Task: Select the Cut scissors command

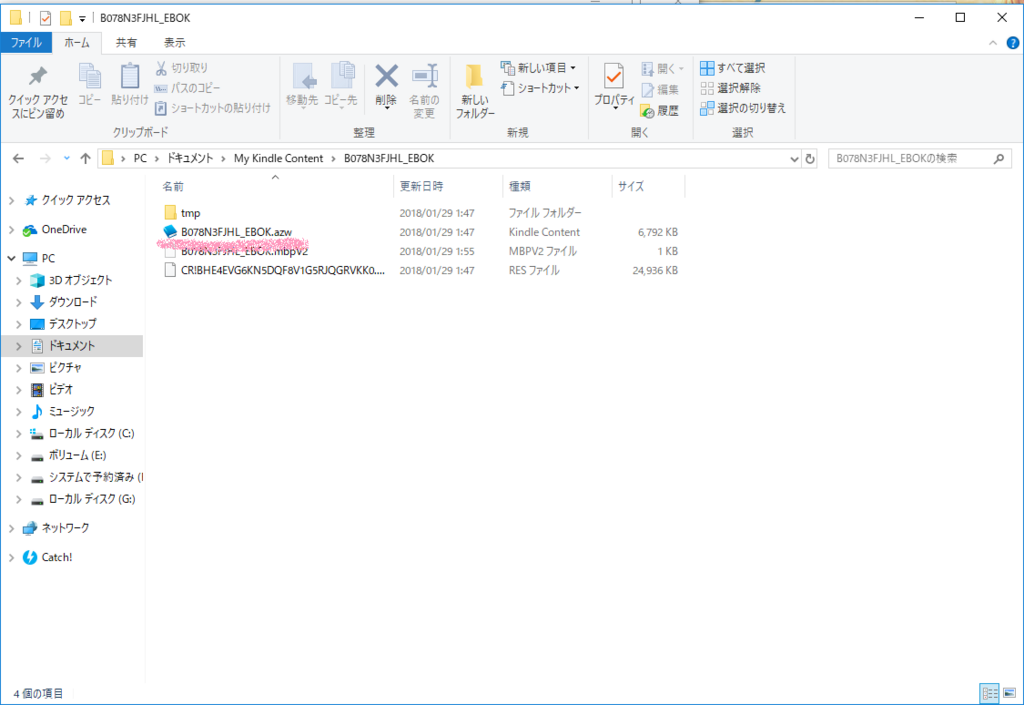Action: pos(182,68)
